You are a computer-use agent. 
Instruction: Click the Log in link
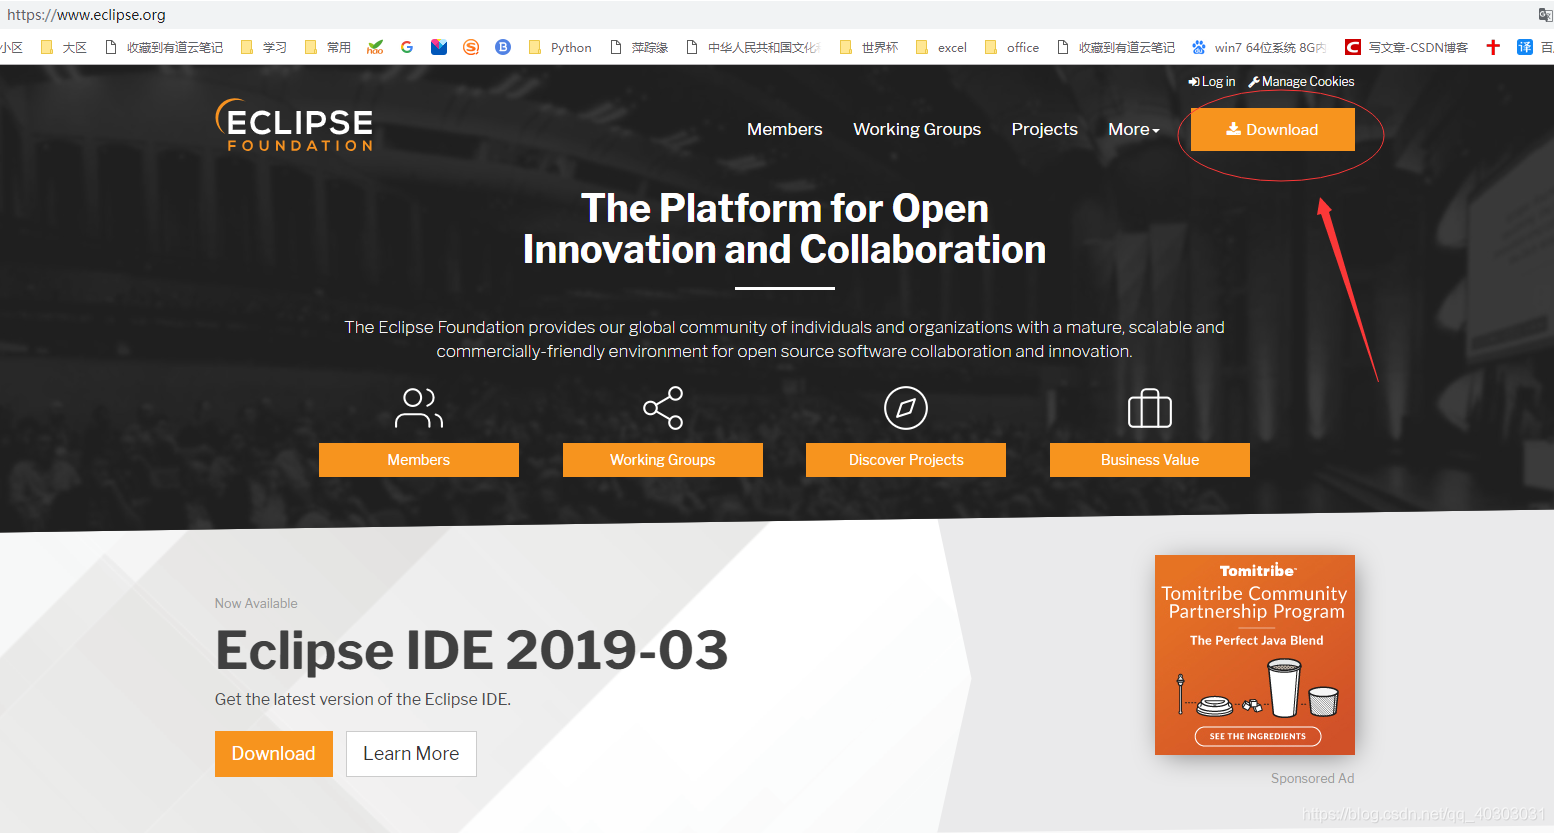click(1212, 81)
